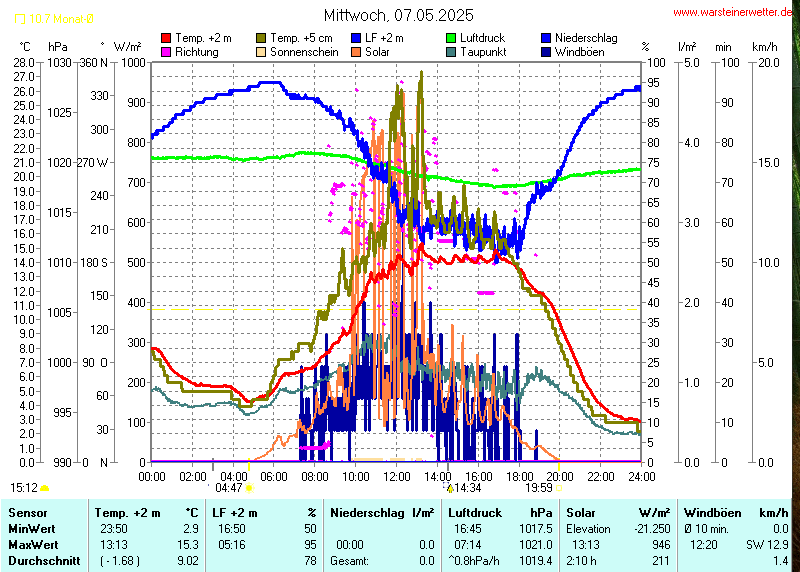Click the Windböen km/h table header
The height and width of the screenshot is (572, 800).
736,513
